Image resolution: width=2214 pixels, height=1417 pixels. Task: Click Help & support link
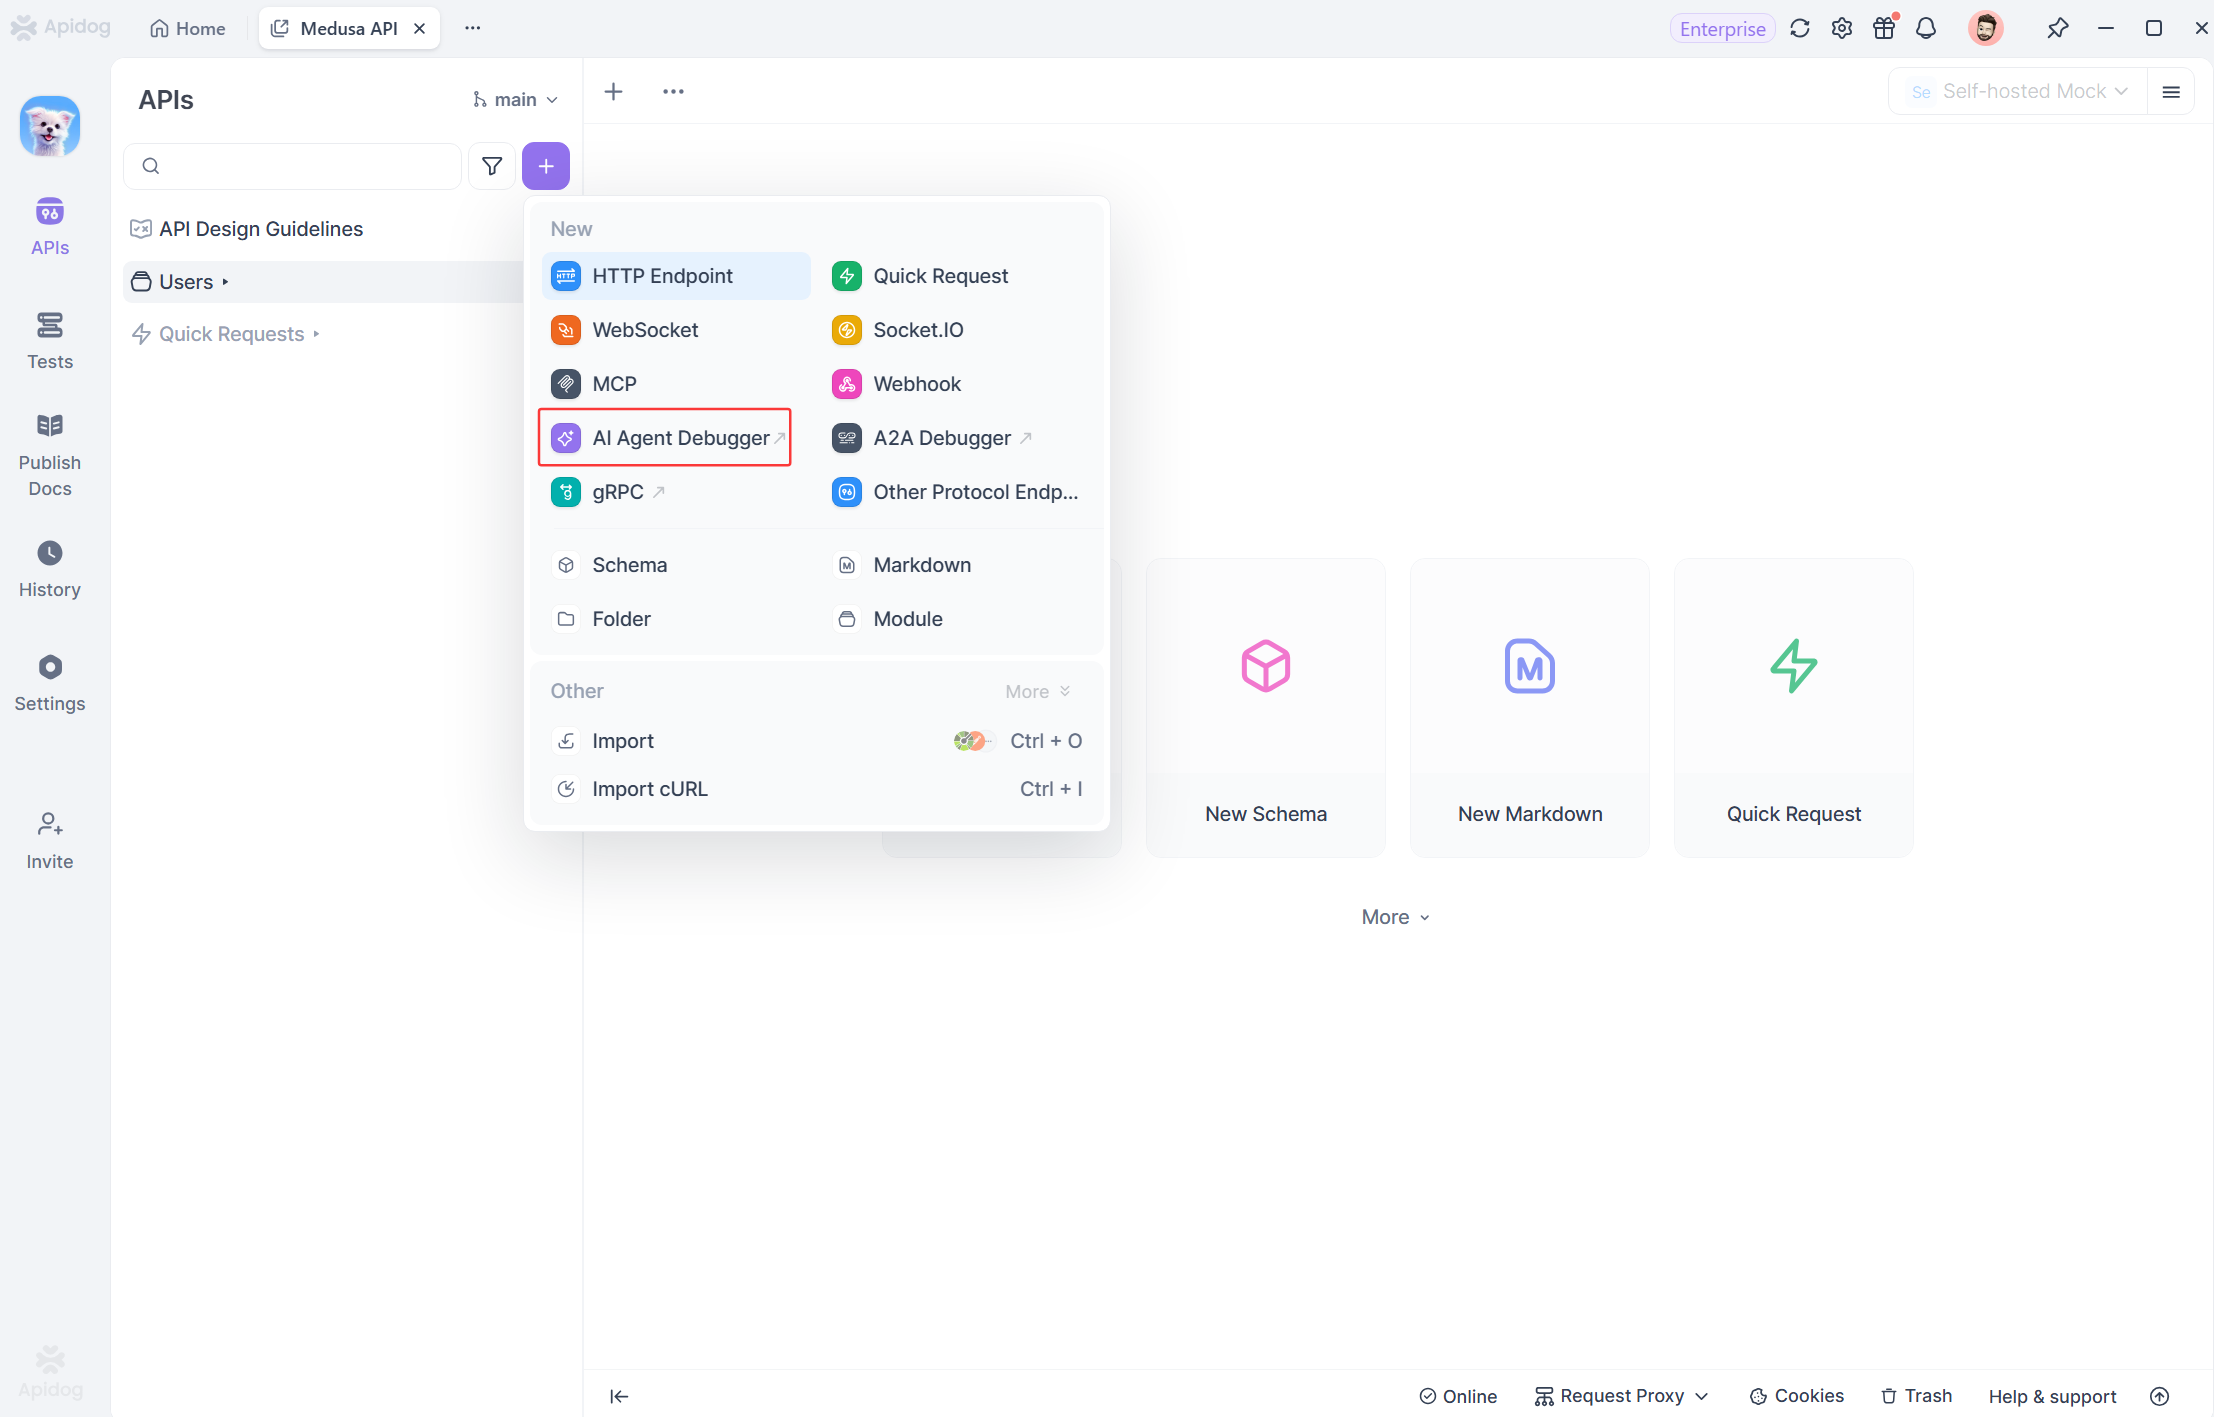2052,1396
